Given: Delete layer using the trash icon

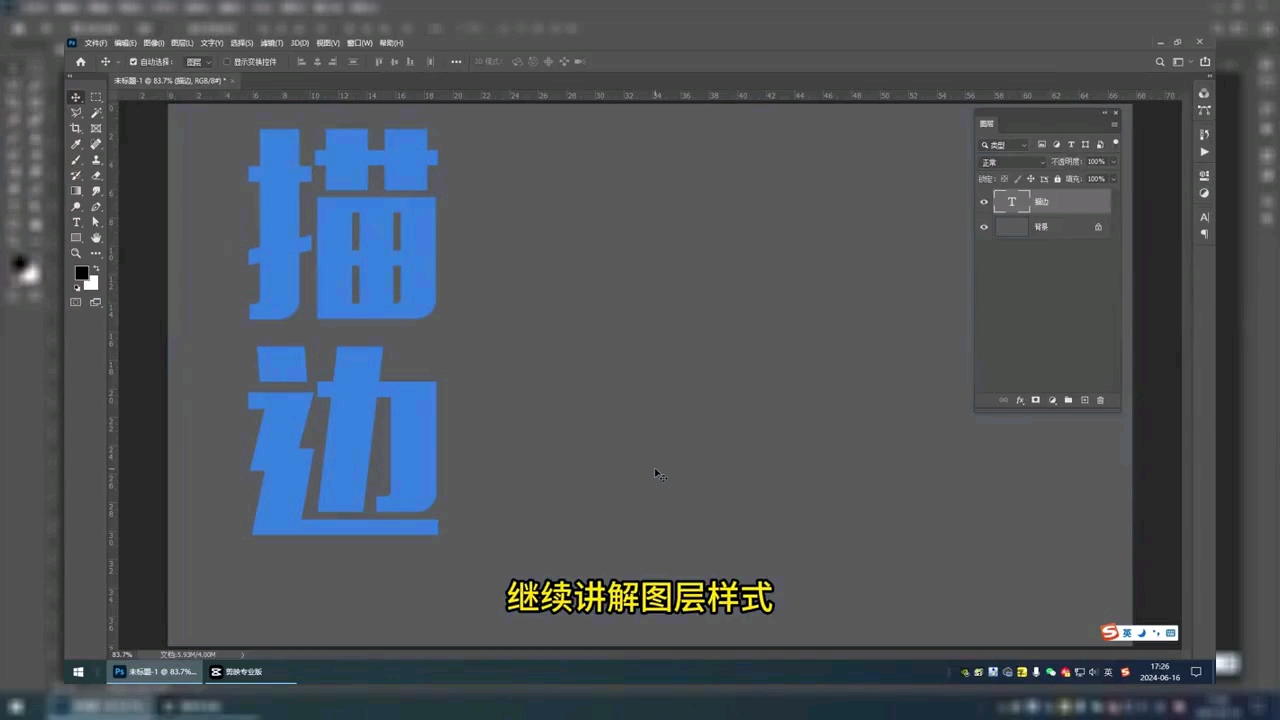Looking at the screenshot, I should click(x=1100, y=400).
